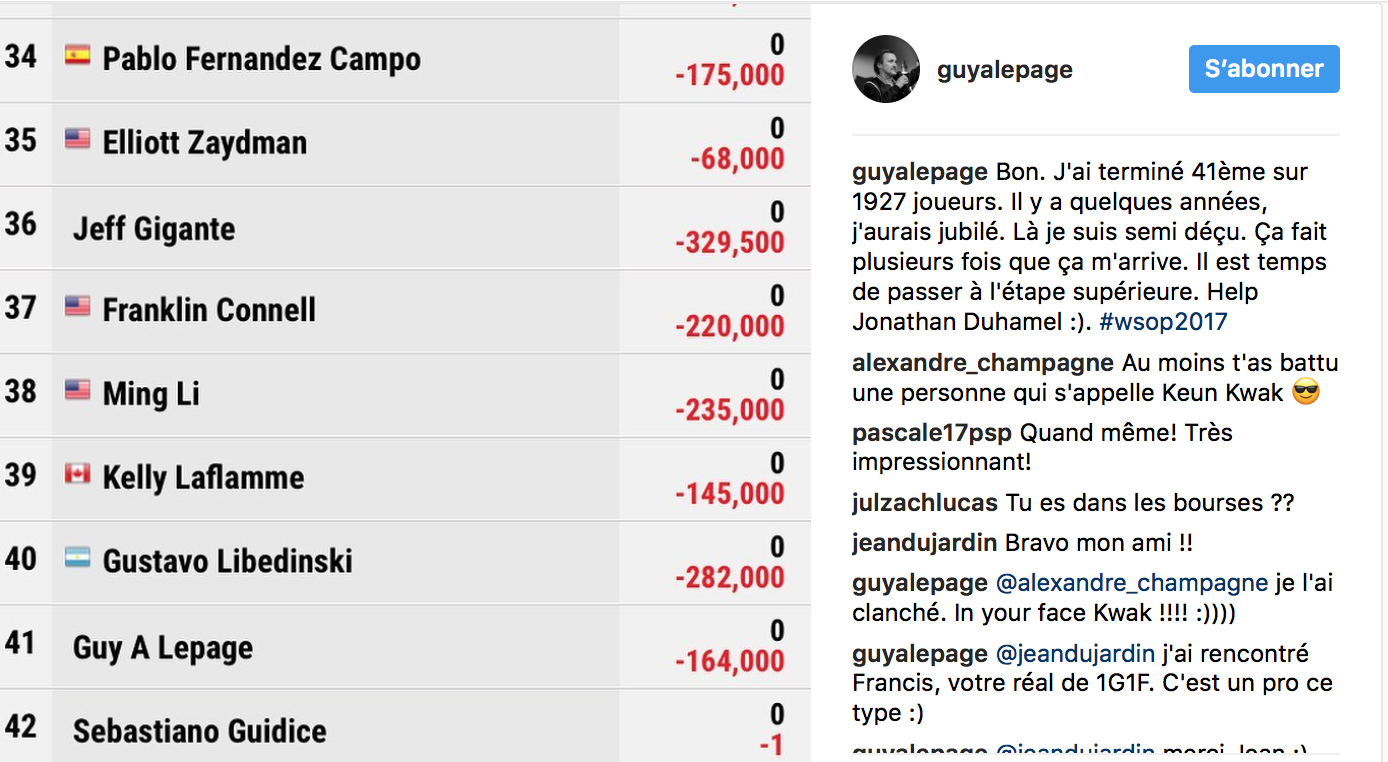
Task: Click the @alexandre_champagne mention in the reply
Action: pyautogui.click(x=1132, y=583)
